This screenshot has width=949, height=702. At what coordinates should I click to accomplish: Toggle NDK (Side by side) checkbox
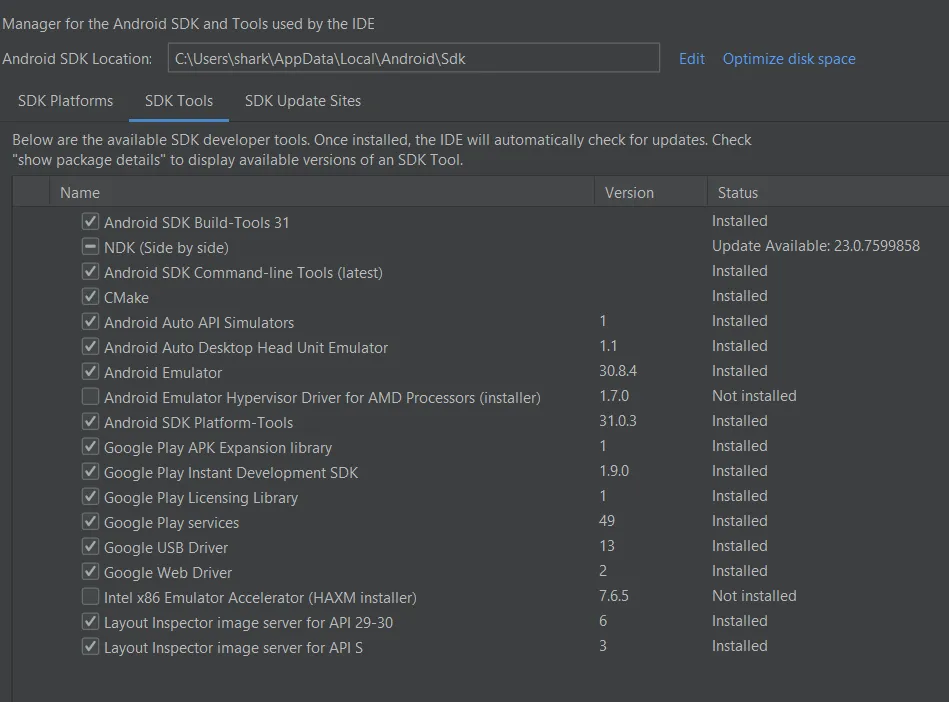coord(91,247)
